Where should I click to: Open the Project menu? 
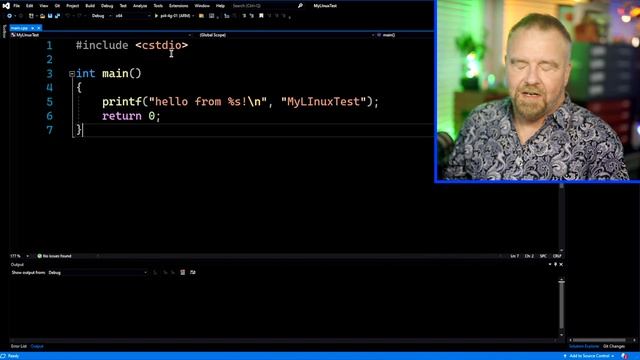[x=73, y=6]
